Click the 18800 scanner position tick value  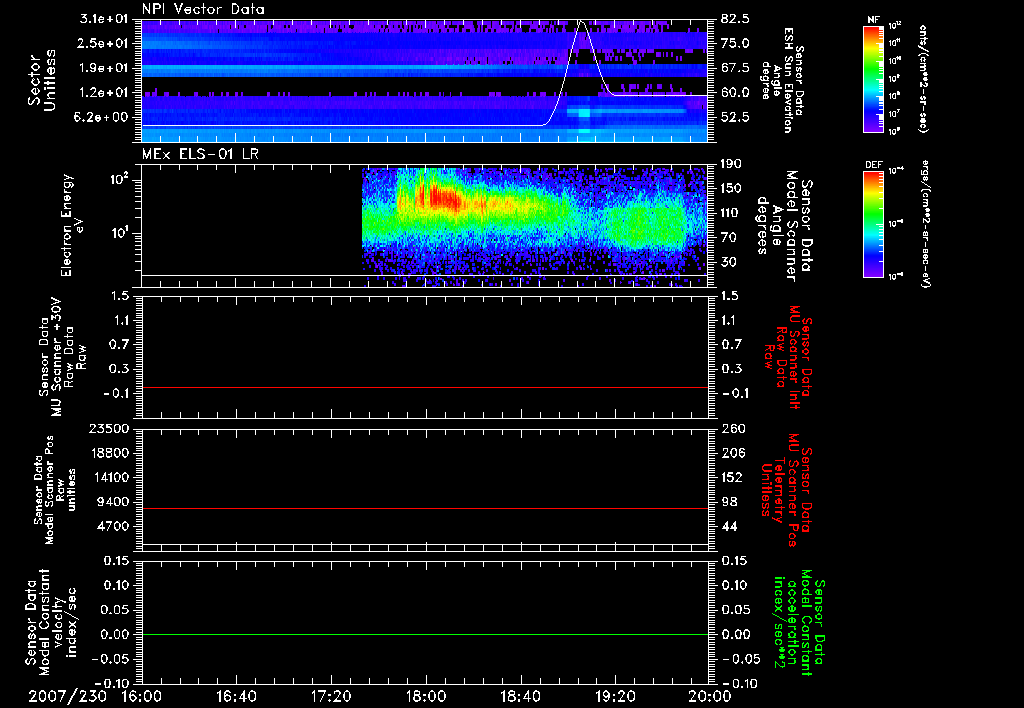point(109,453)
